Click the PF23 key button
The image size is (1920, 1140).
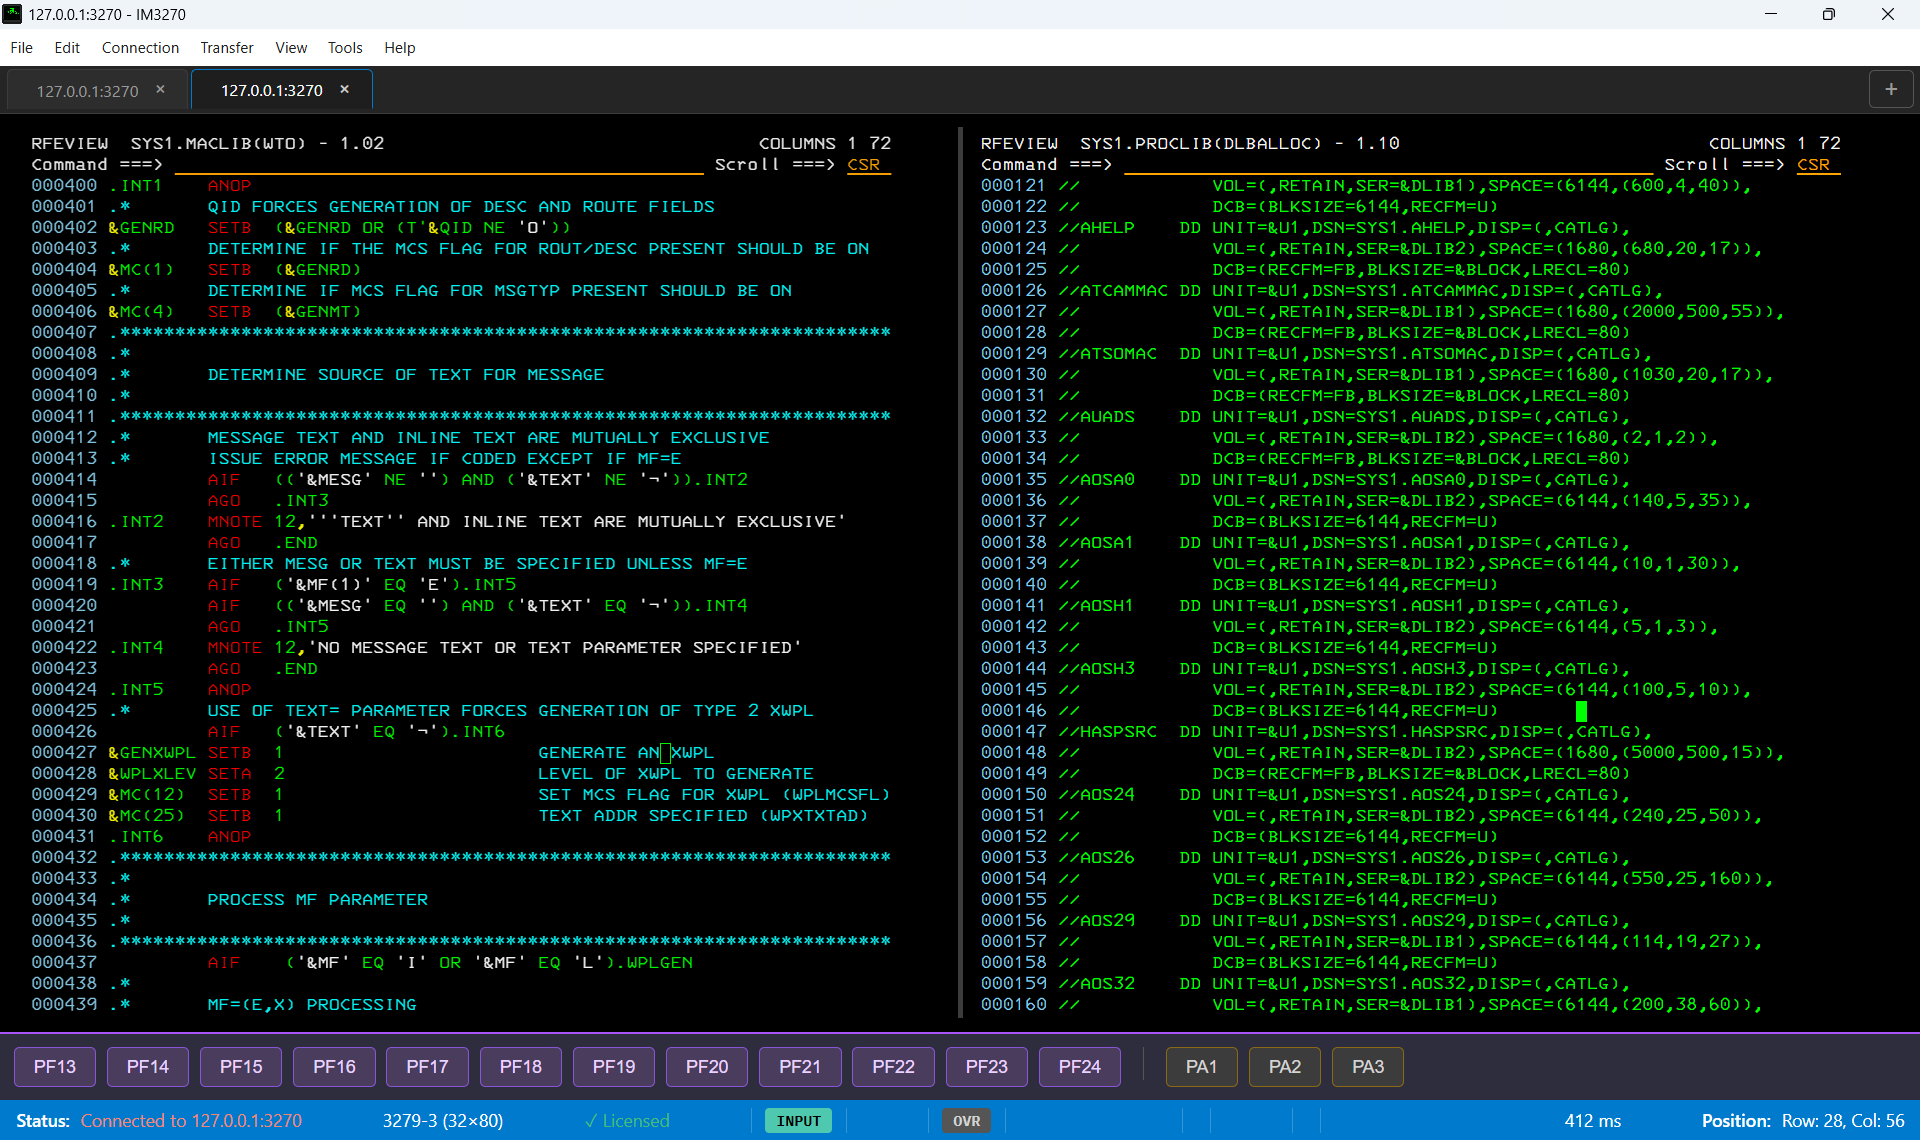[987, 1067]
